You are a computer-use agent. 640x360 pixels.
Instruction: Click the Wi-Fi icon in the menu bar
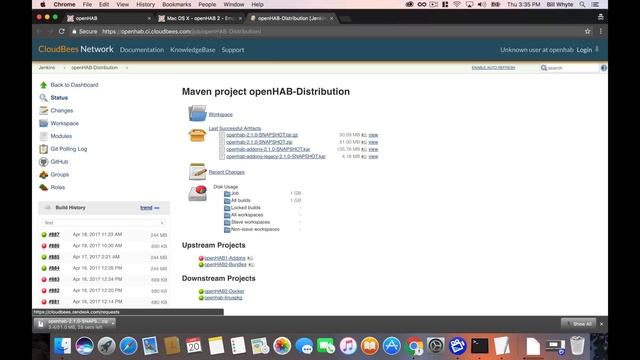457,4
